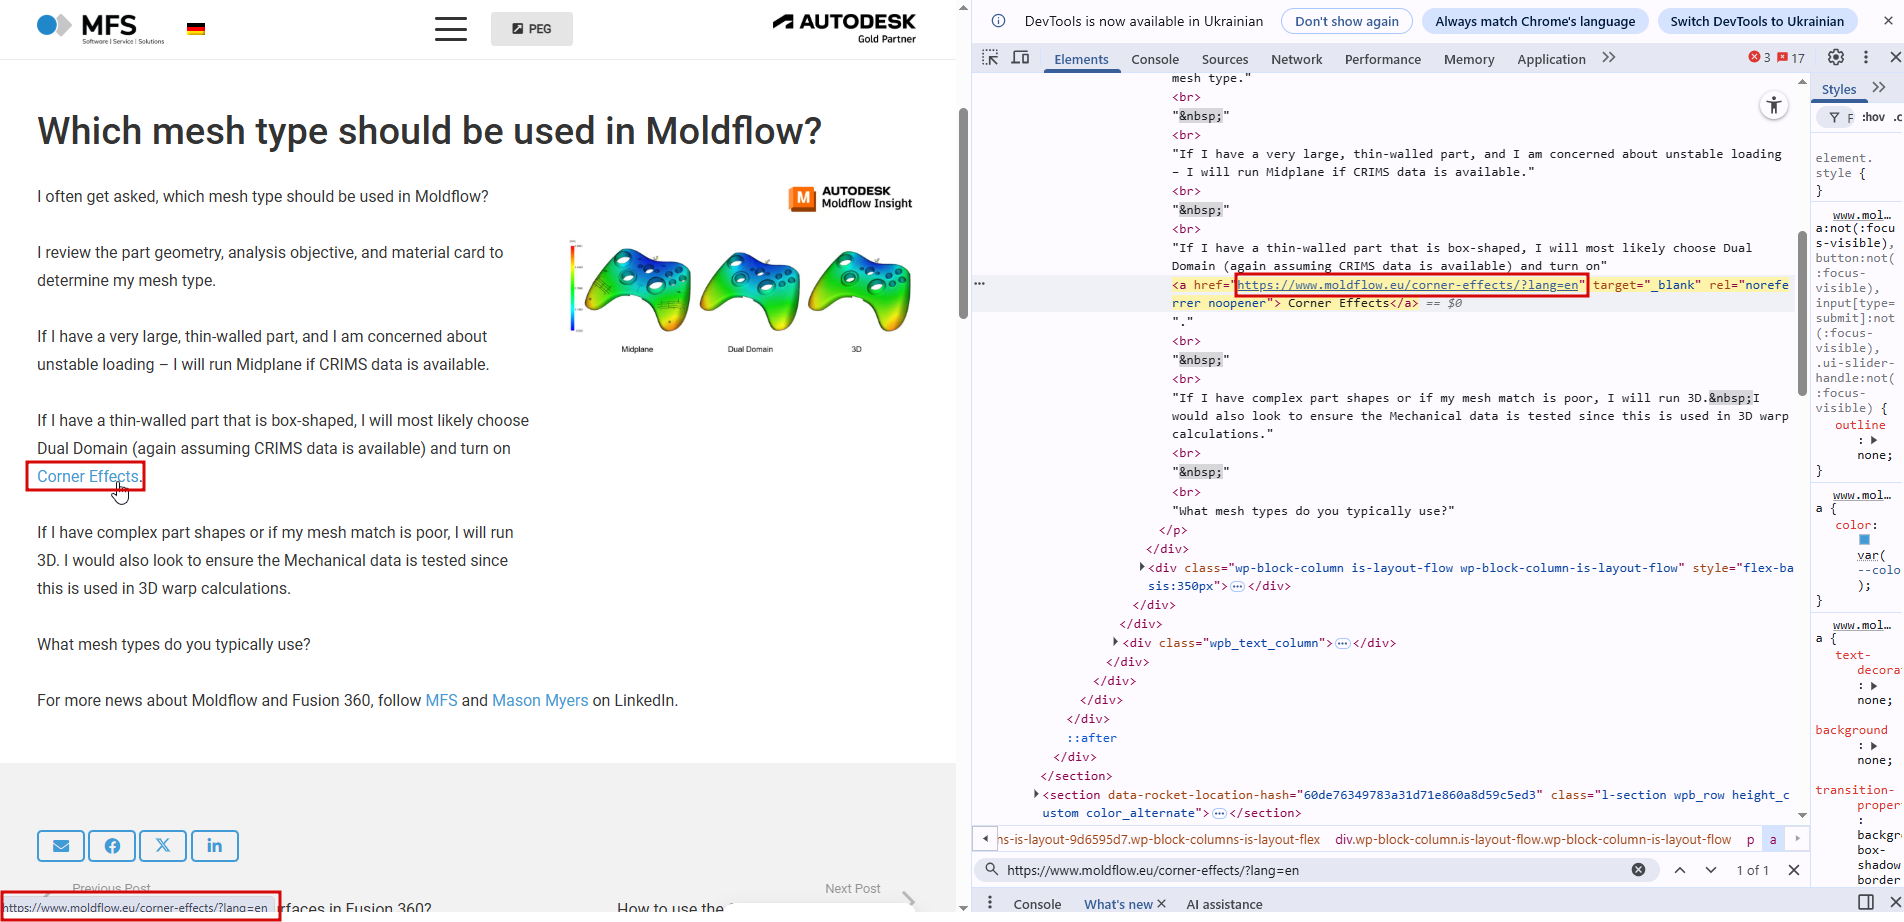Toggle the device toolbar in DevTools

coord(1020,58)
